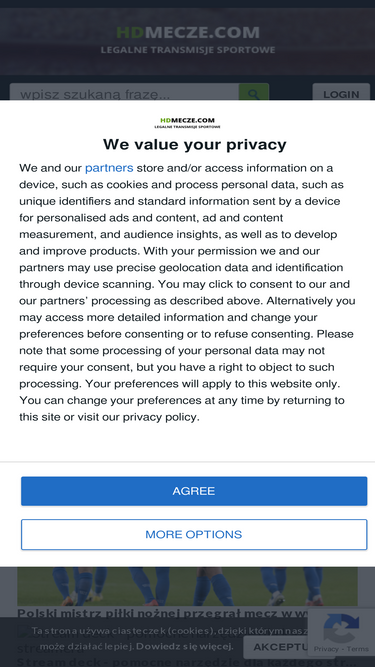The image size is (375, 667).
Task: Select MORE OPTIONS in the privacy dialog
Action: pyautogui.click(x=194, y=534)
